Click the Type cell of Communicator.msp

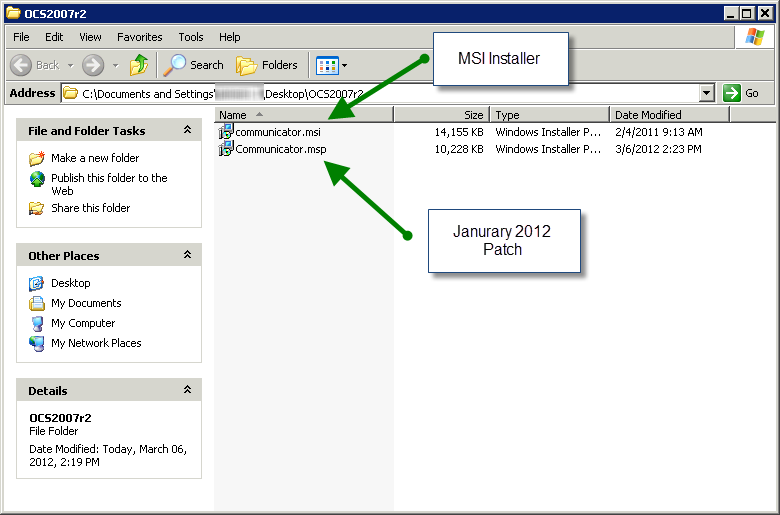pyautogui.click(x=548, y=149)
